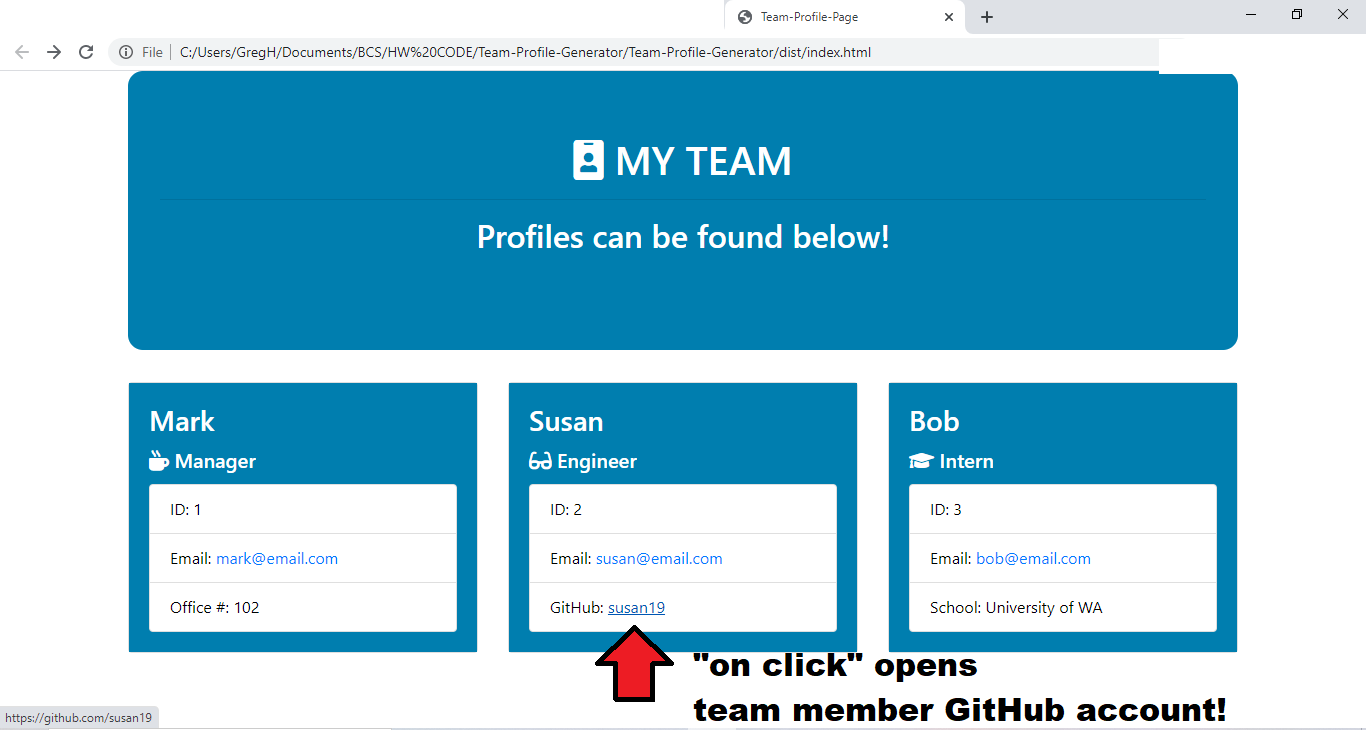This screenshot has height=730, width=1366.
Task: Open a new browser tab
Action: pyautogui.click(x=986, y=16)
